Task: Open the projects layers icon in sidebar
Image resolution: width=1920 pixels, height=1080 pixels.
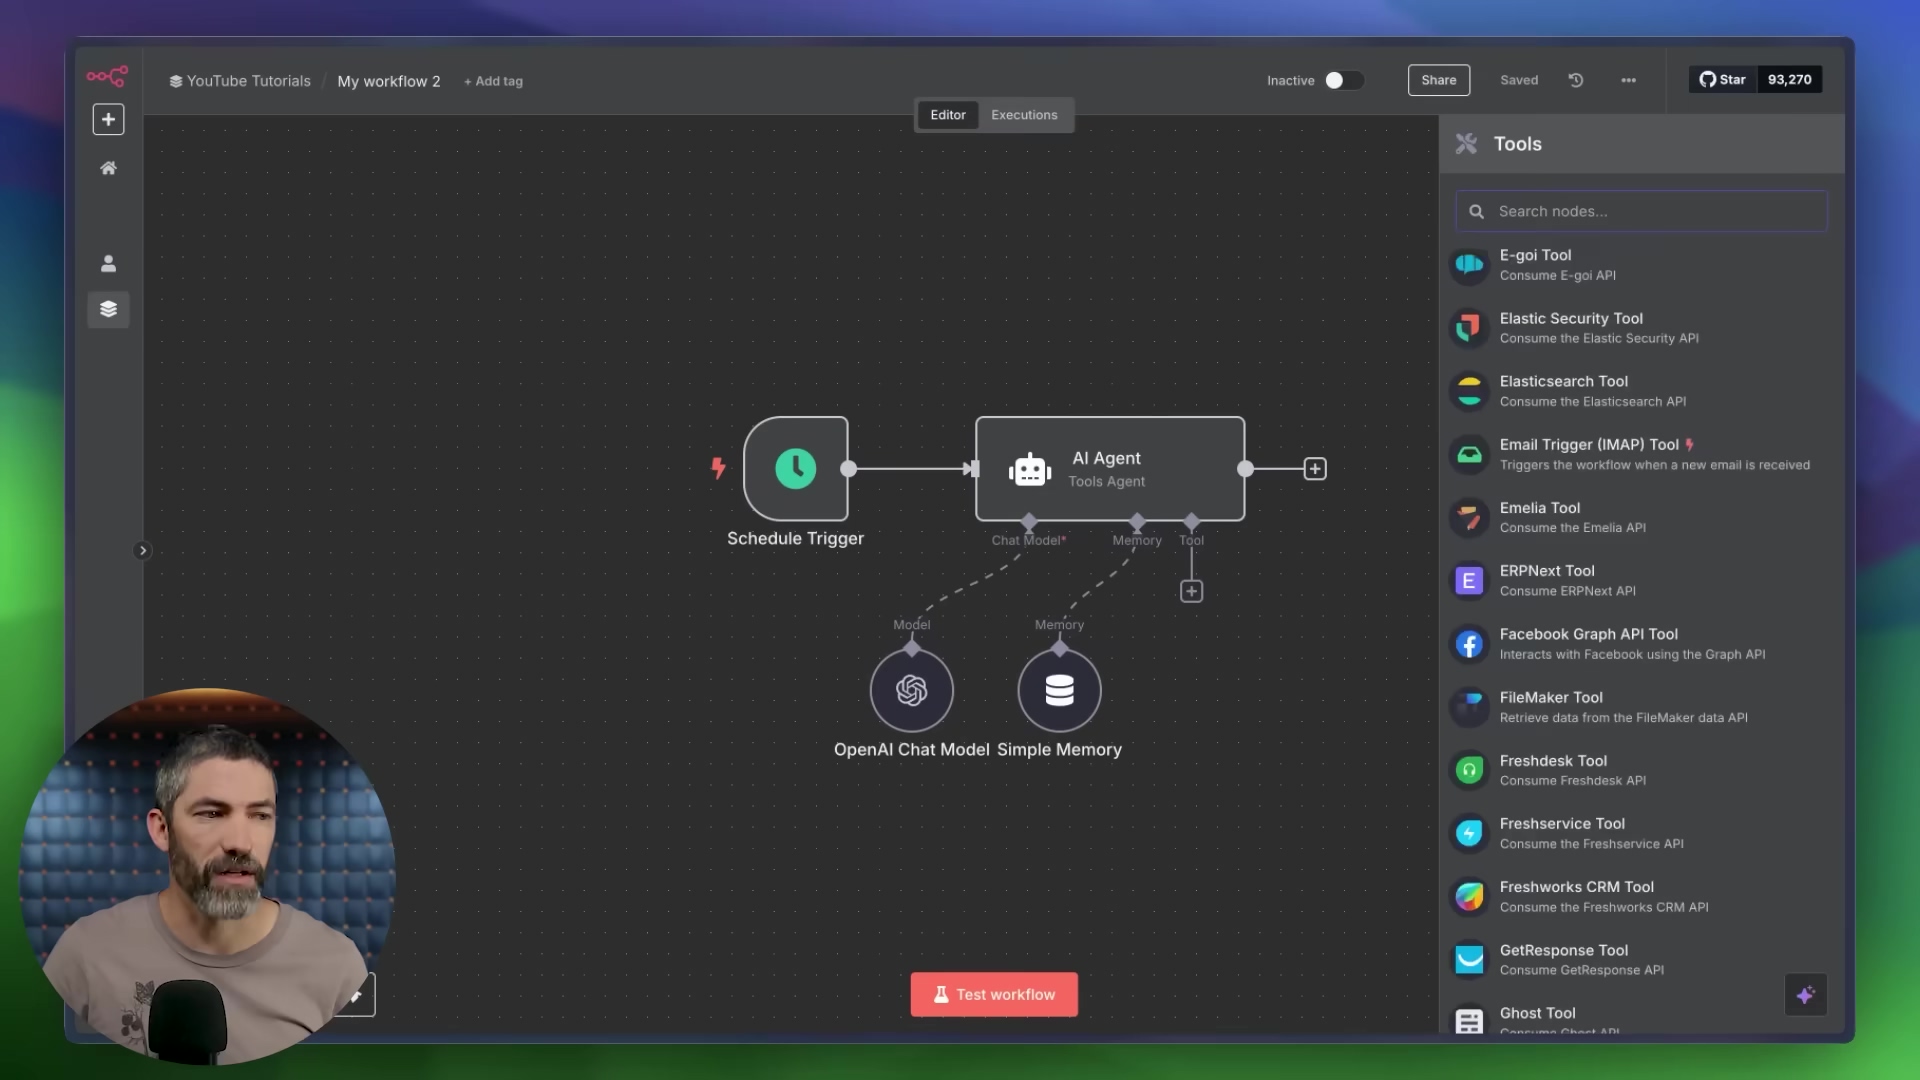Action: (108, 309)
